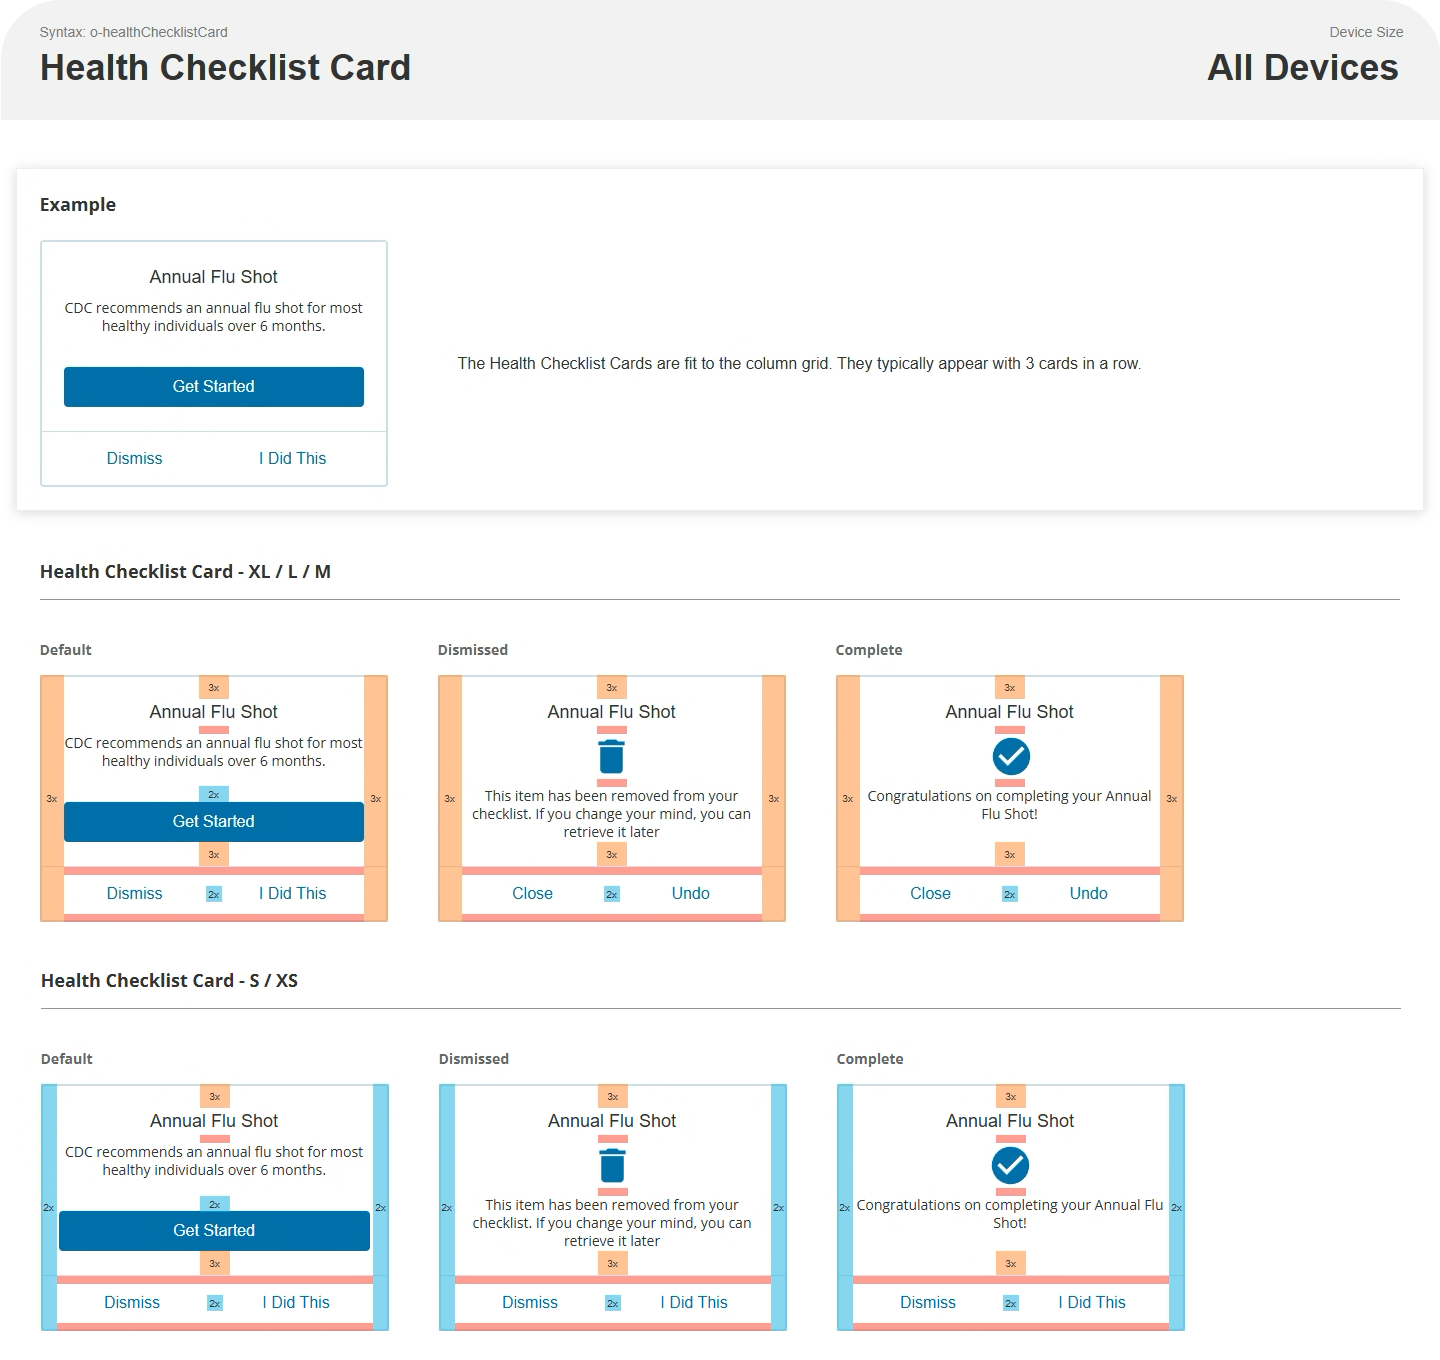Click Close in the XL/L/M Dismissed card
The width and height of the screenshot is (1440, 1360).
pyautogui.click(x=532, y=893)
